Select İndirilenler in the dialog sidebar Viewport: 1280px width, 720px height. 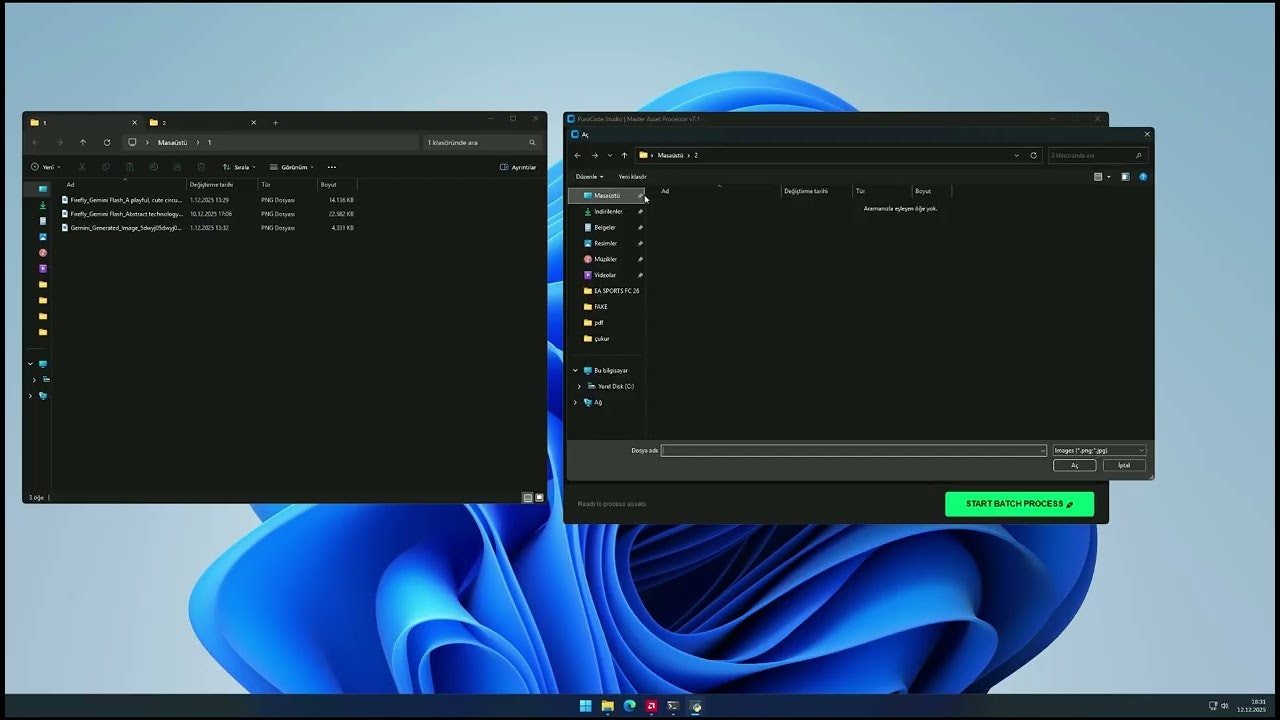tap(606, 211)
